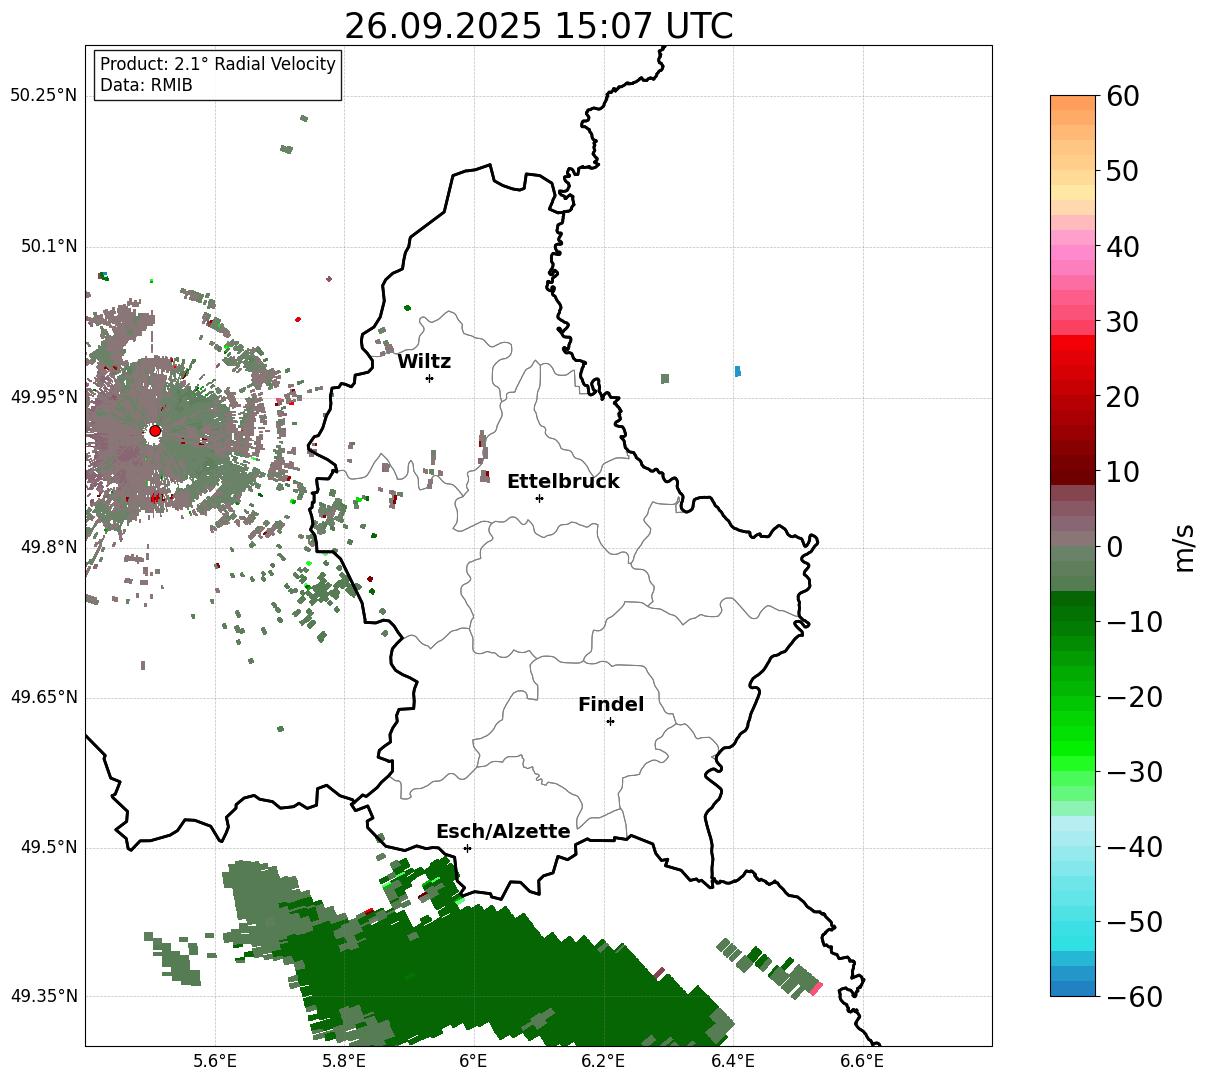
Task: Click the Wiltz city label
Action: (424, 362)
